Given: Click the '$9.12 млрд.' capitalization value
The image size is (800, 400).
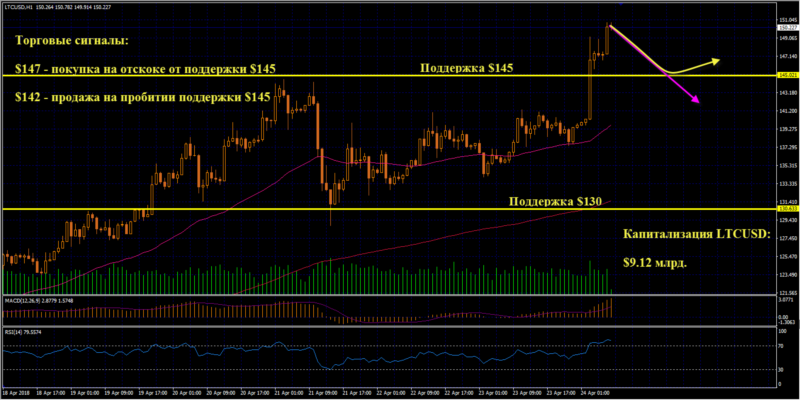Looking at the screenshot, I should [x=655, y=263].
